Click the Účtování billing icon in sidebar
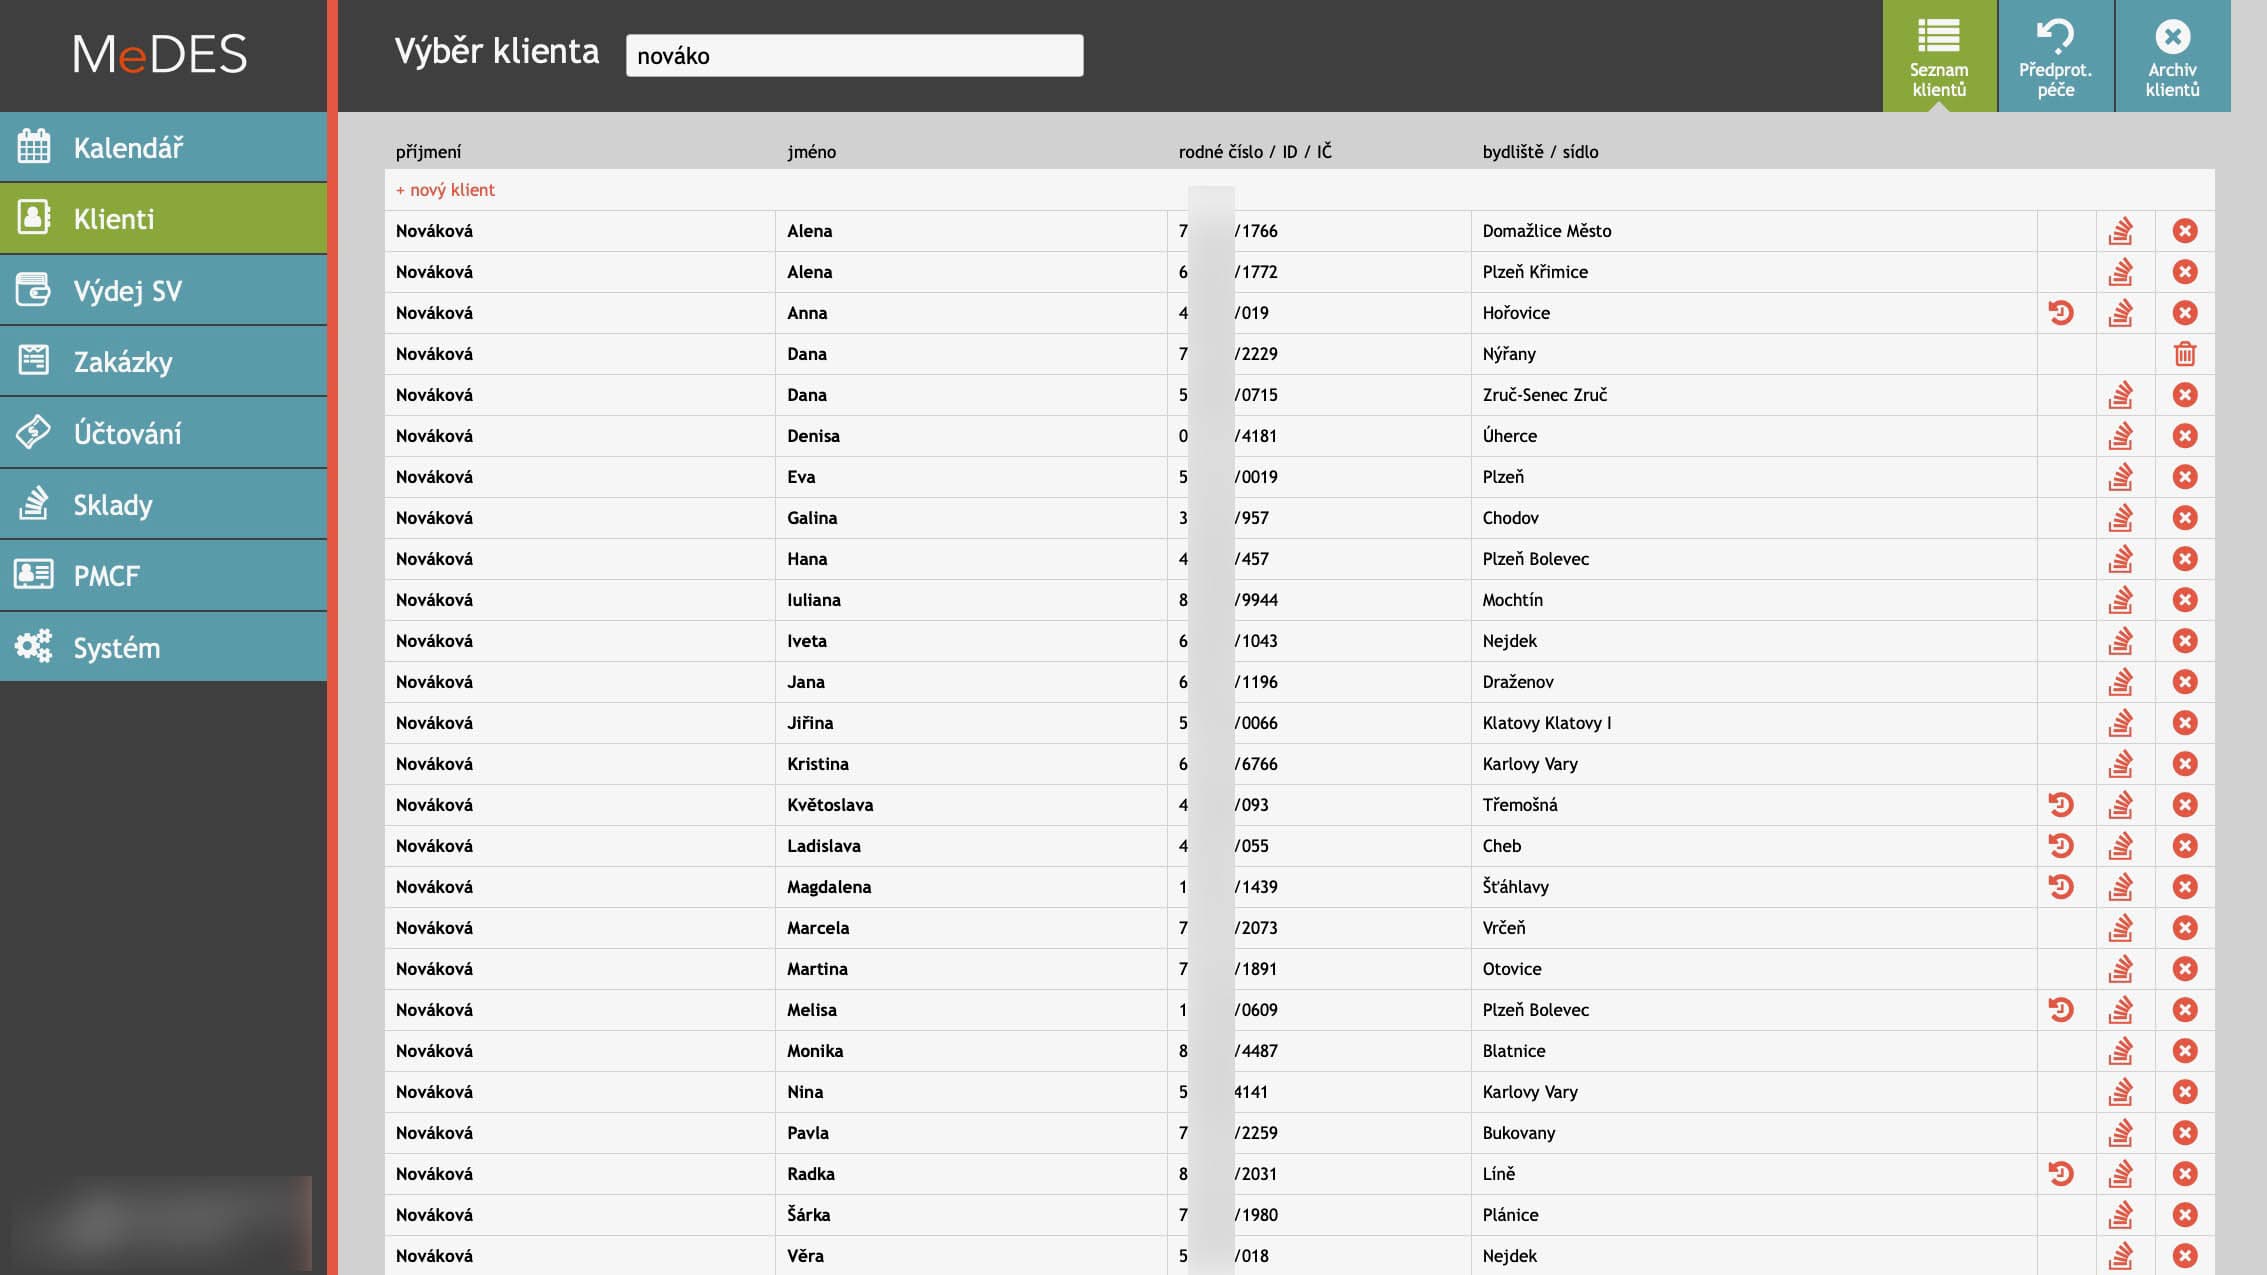 (33, 433)
